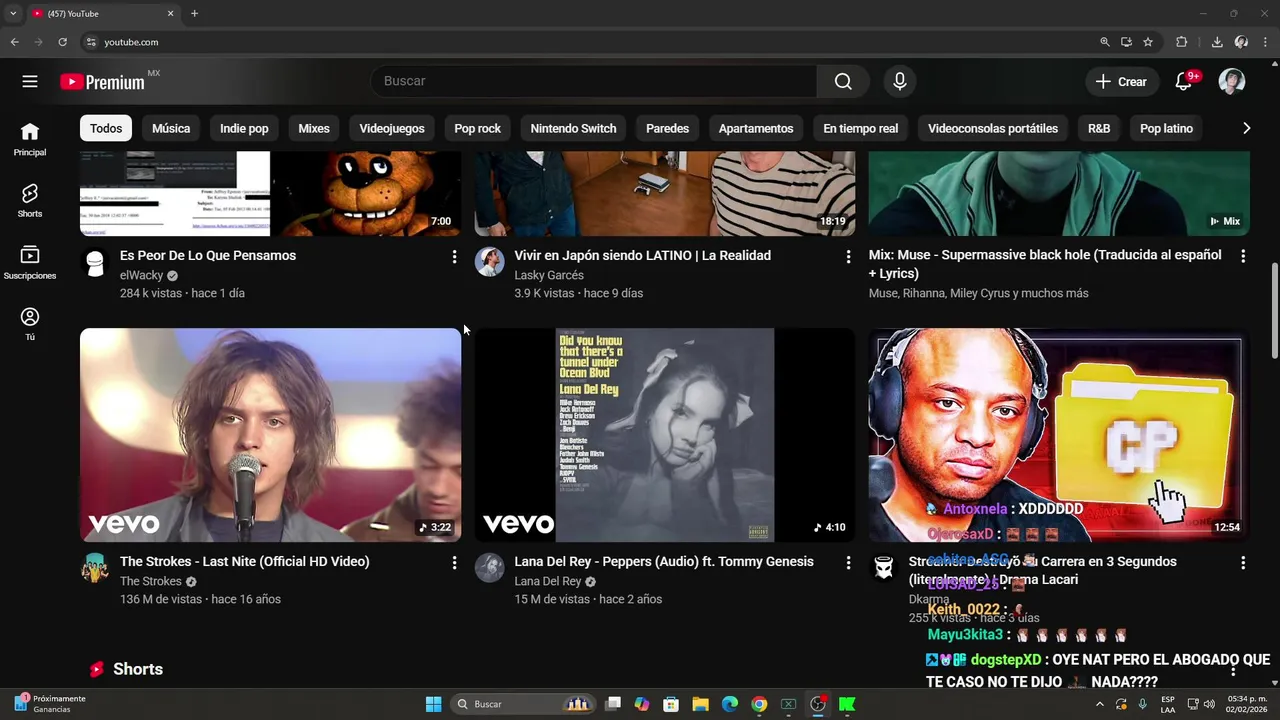This screenshot has height=720, width=1280.
Task: Select the Indie pop filter chip
Action: [244, 128]
